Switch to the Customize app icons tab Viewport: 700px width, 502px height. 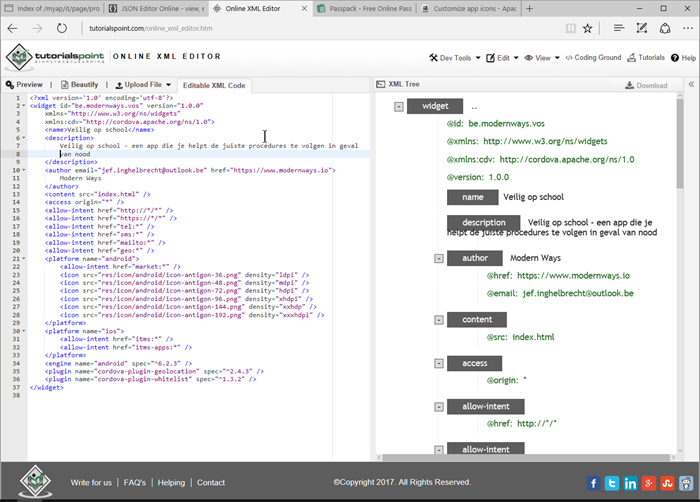(x=469, y=8)
